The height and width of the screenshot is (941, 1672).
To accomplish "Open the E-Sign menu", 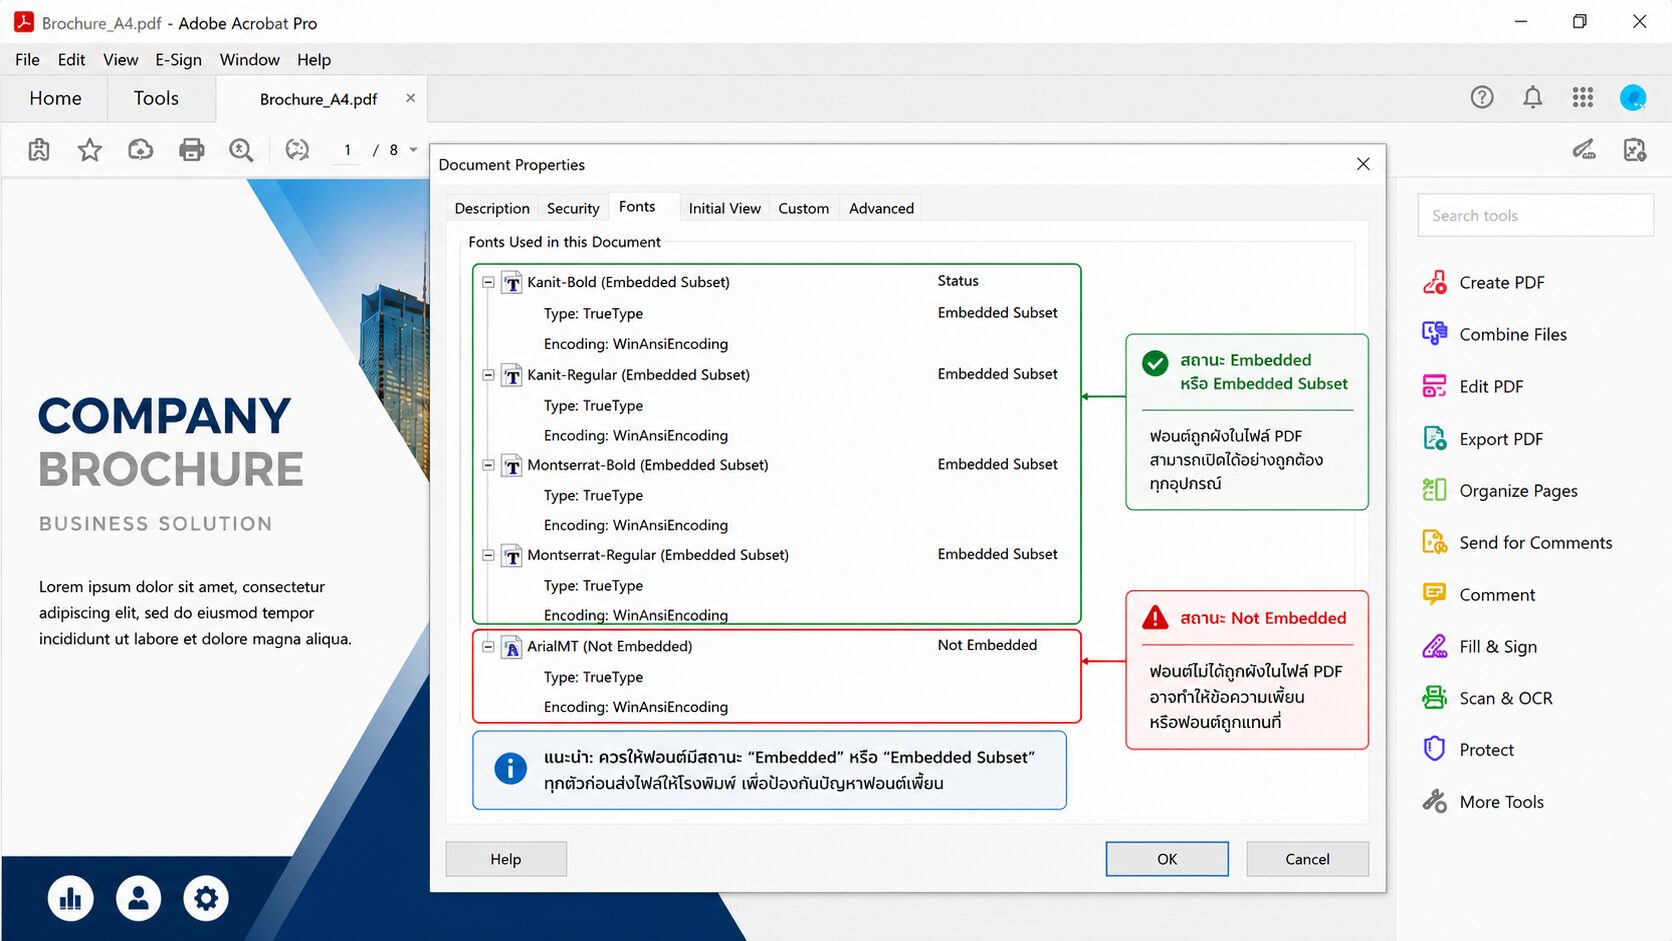I will point(178,60).
